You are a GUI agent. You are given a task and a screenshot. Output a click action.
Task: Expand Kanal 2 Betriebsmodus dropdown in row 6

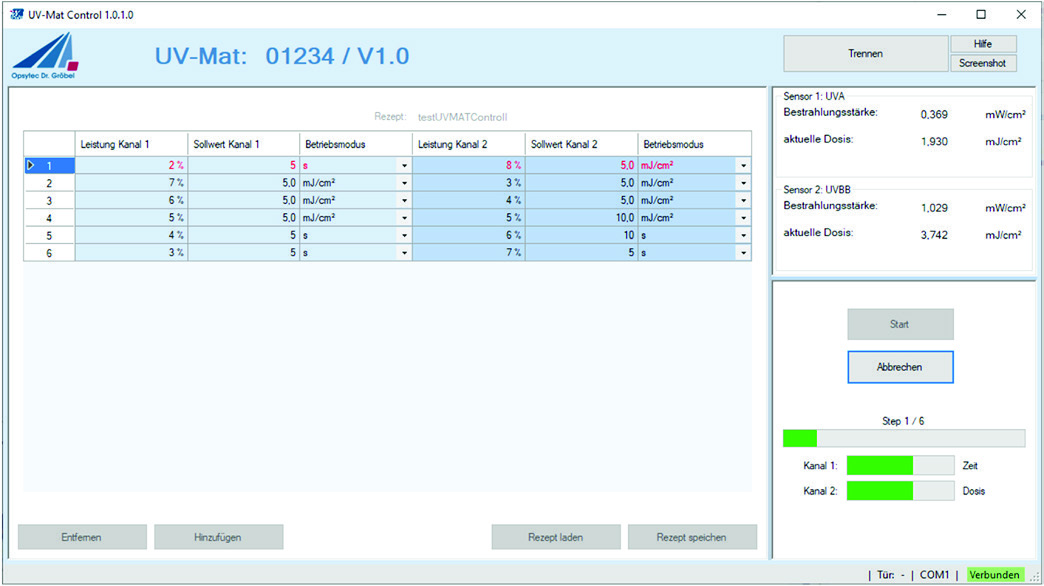pos(744,253)
